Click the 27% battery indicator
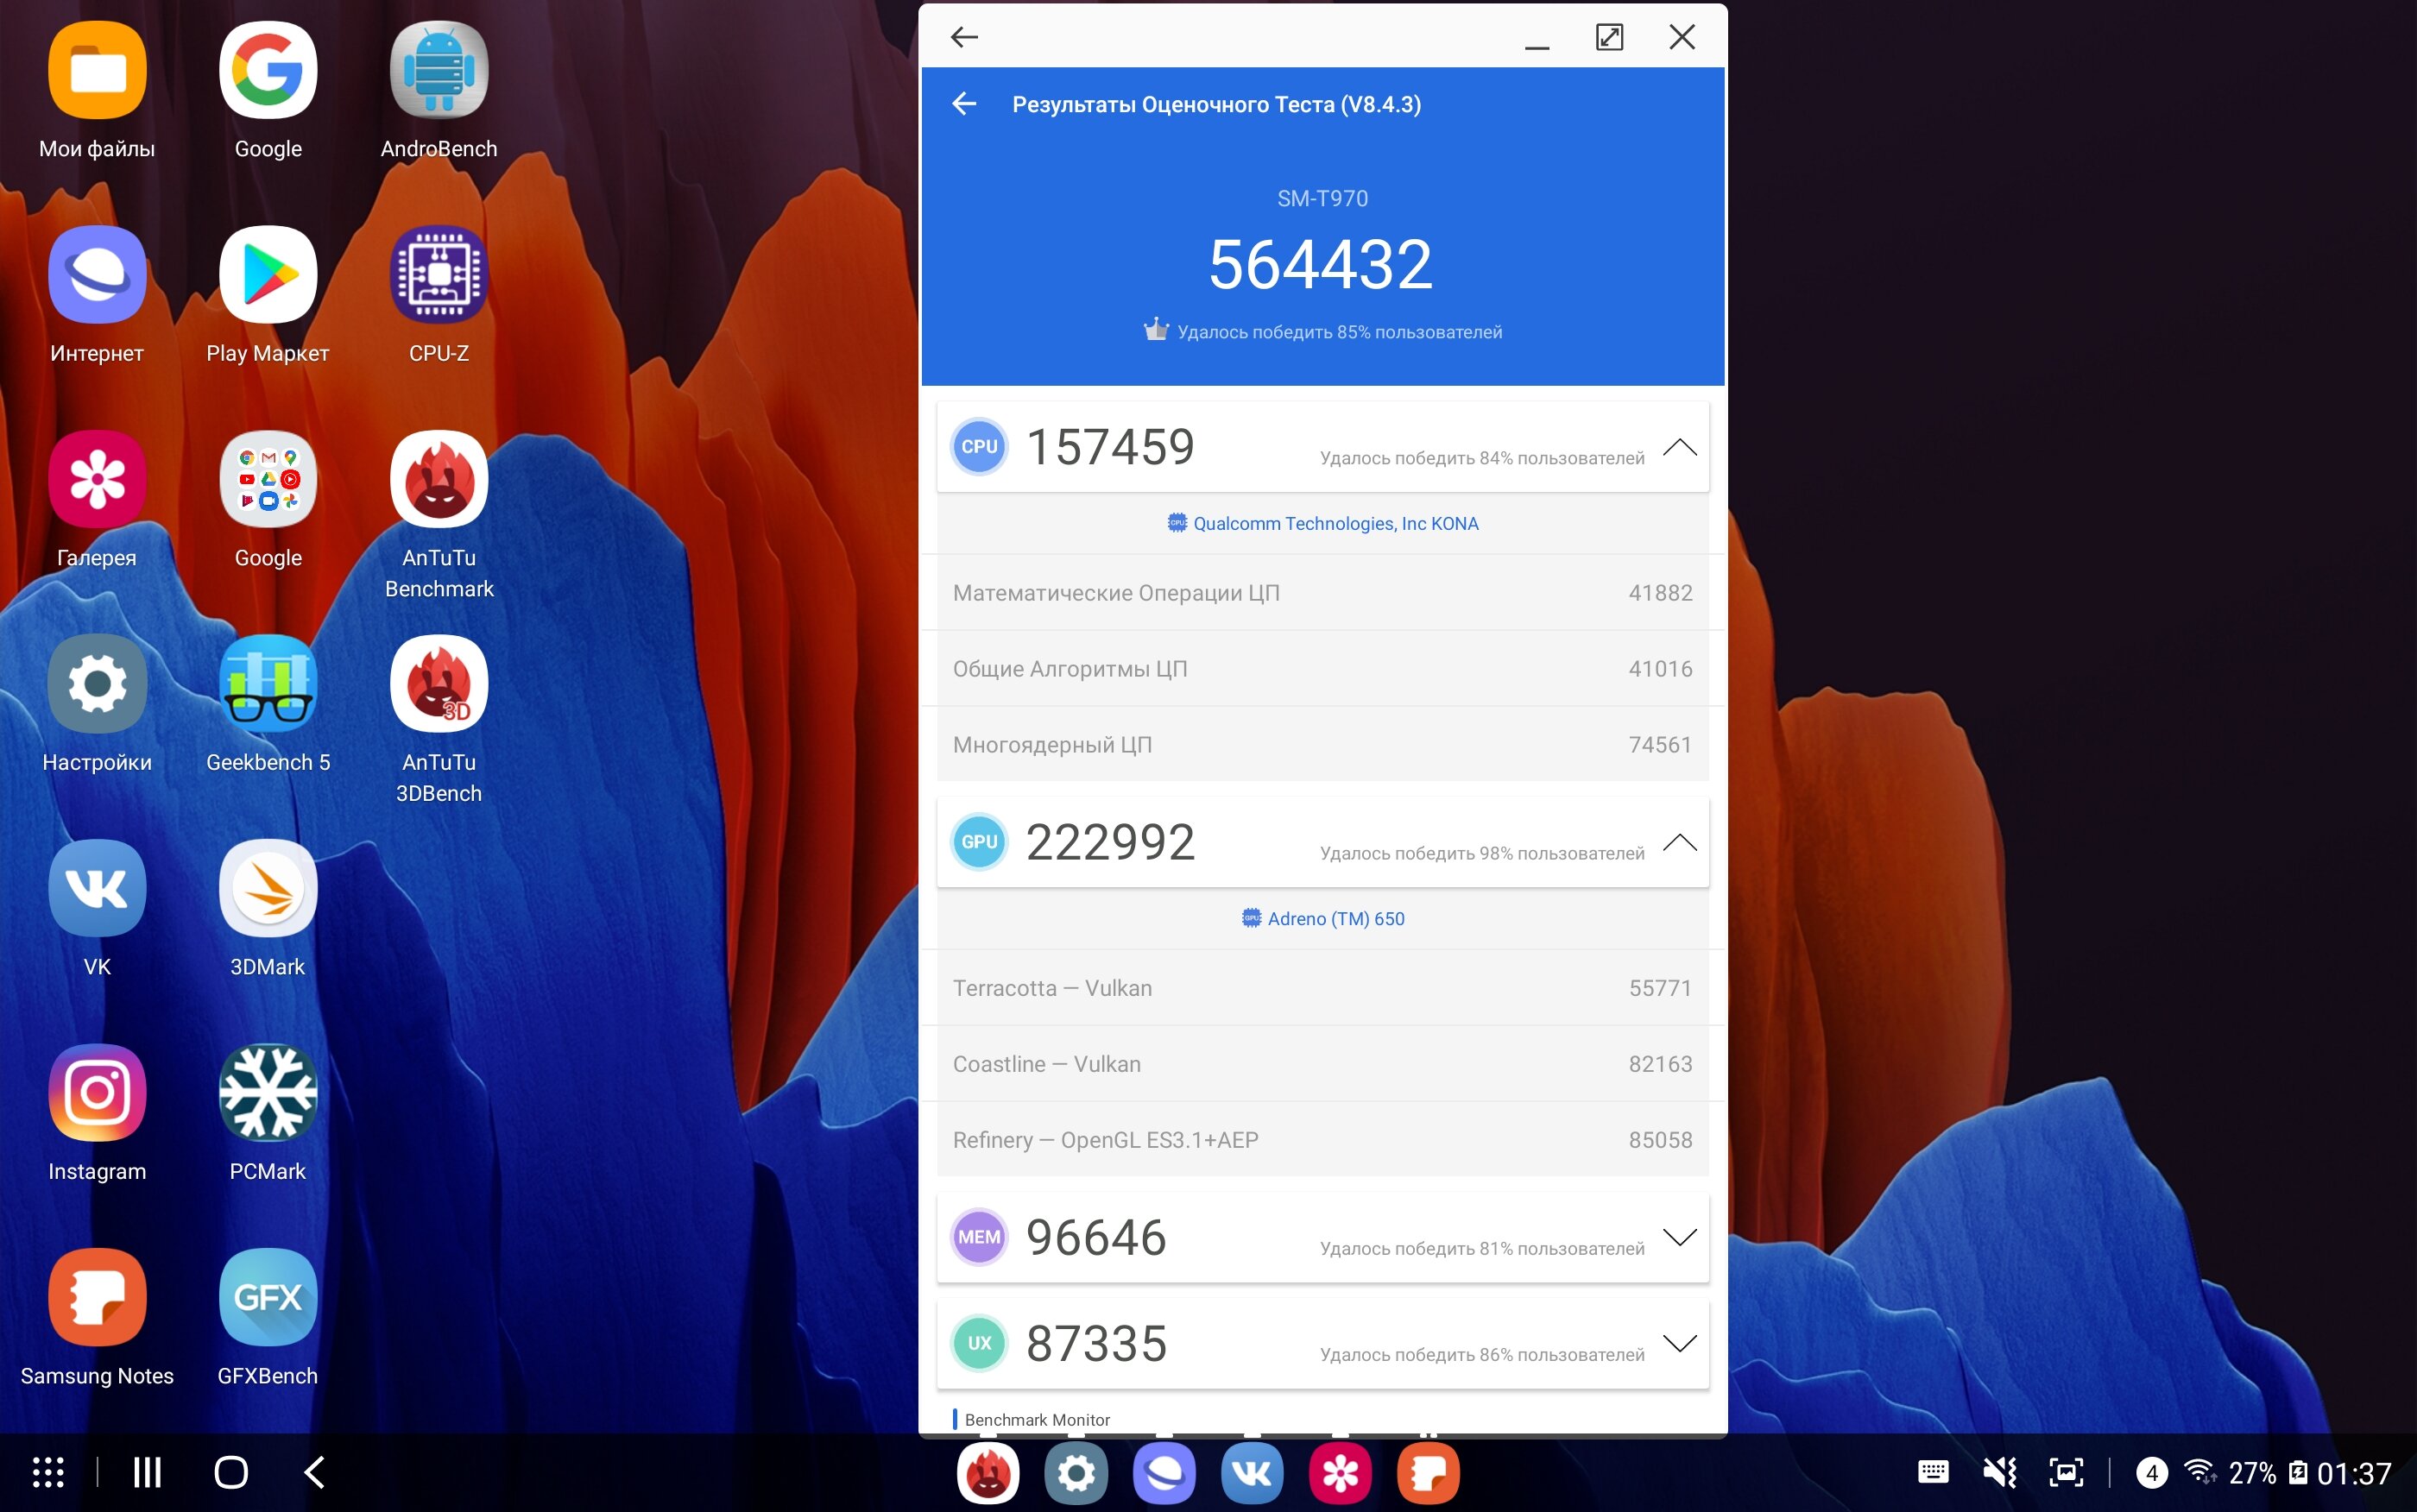This screenshot has width=2417, height=1512. pos(2267,1473)
